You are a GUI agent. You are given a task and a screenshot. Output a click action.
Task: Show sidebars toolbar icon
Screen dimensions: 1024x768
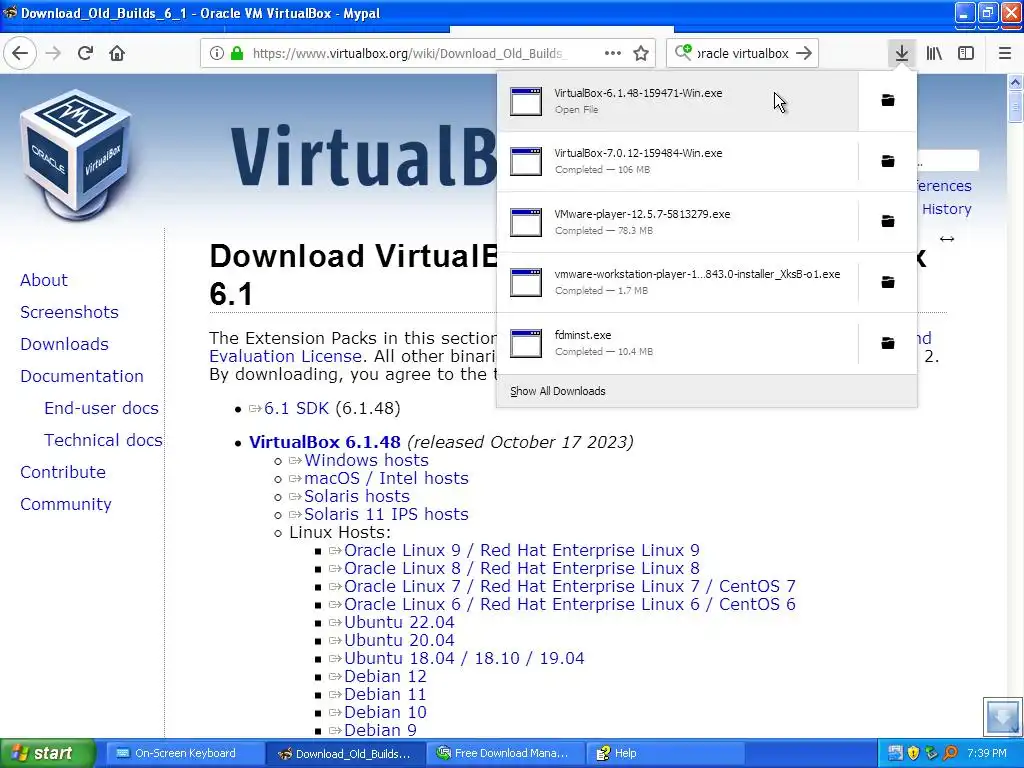(966, 54)
